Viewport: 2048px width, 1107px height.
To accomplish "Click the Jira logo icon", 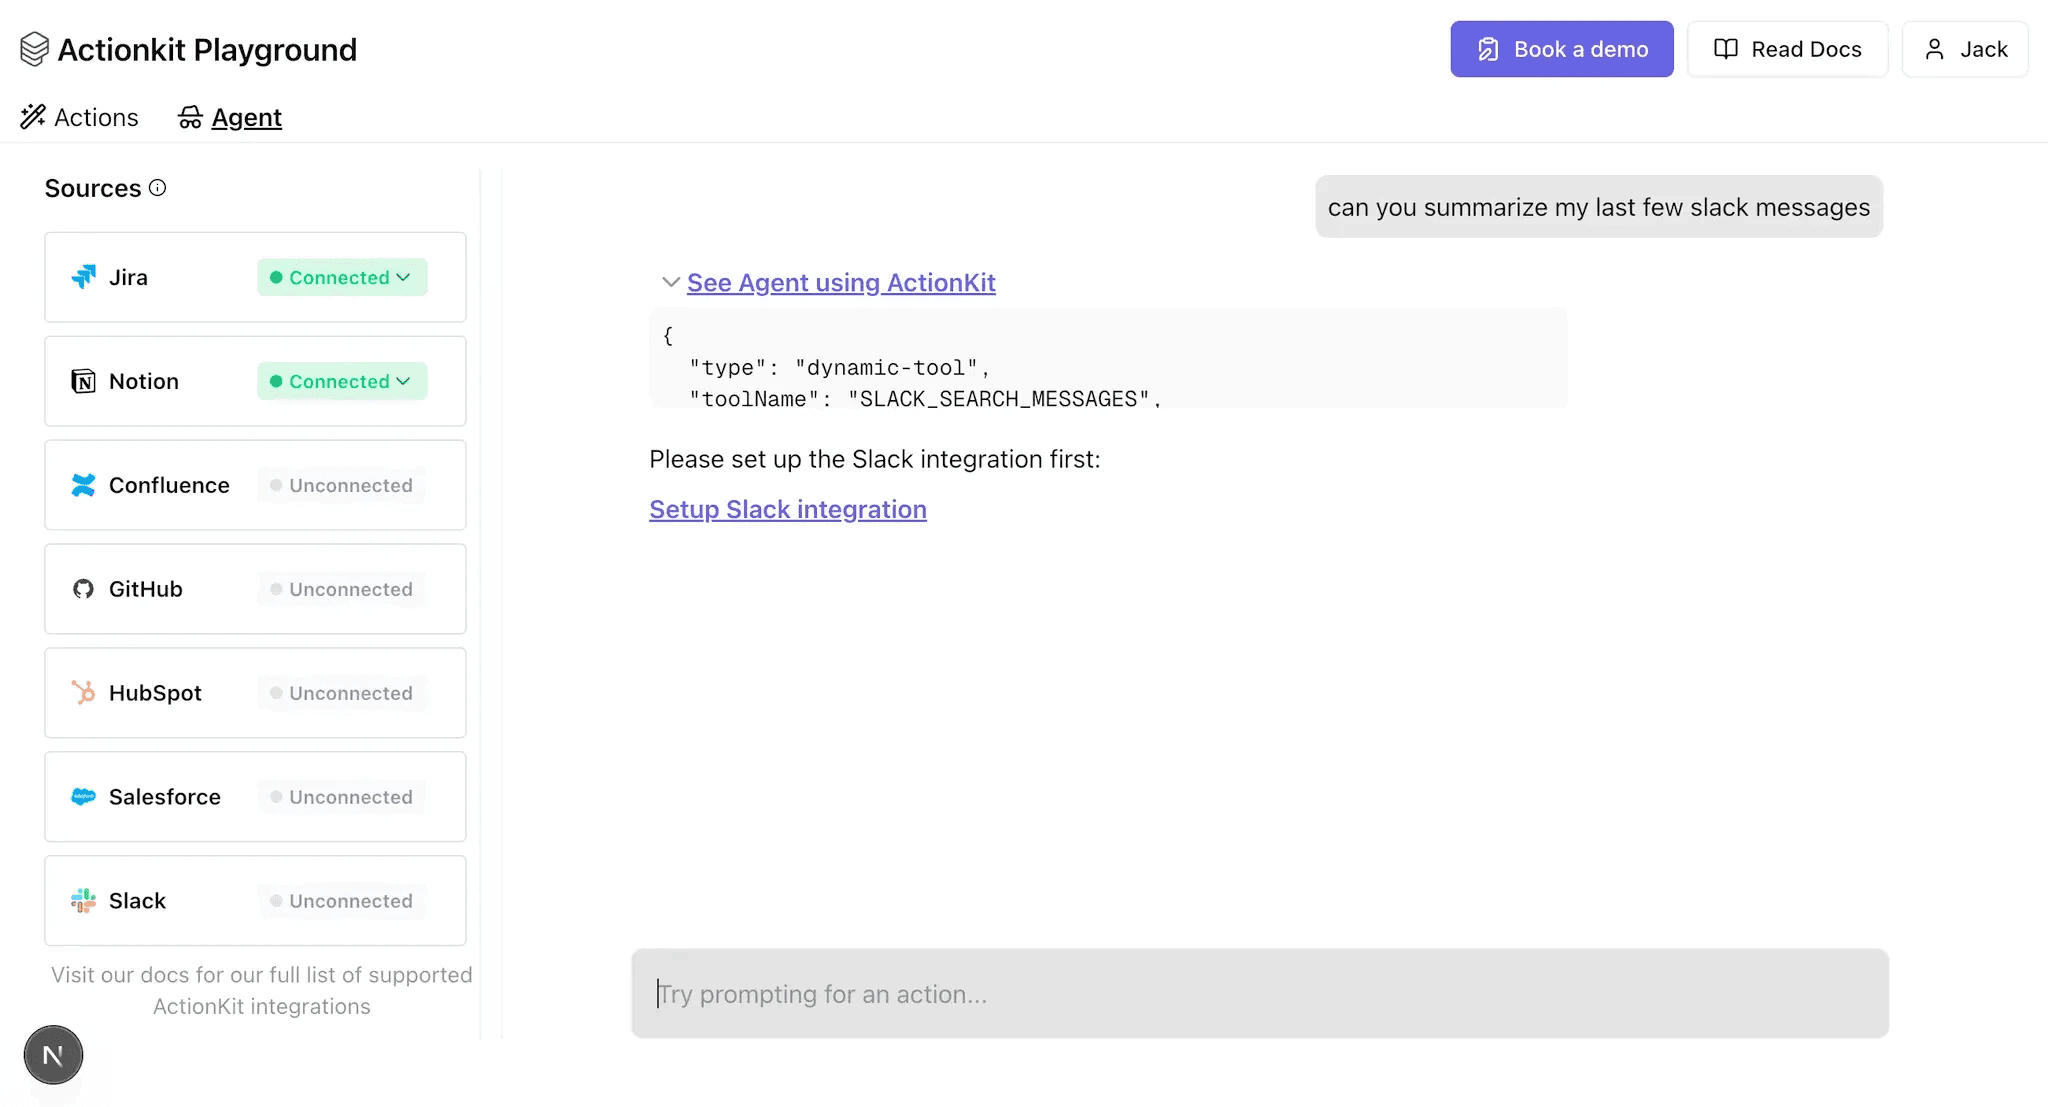I will click(x=84, y=277).
